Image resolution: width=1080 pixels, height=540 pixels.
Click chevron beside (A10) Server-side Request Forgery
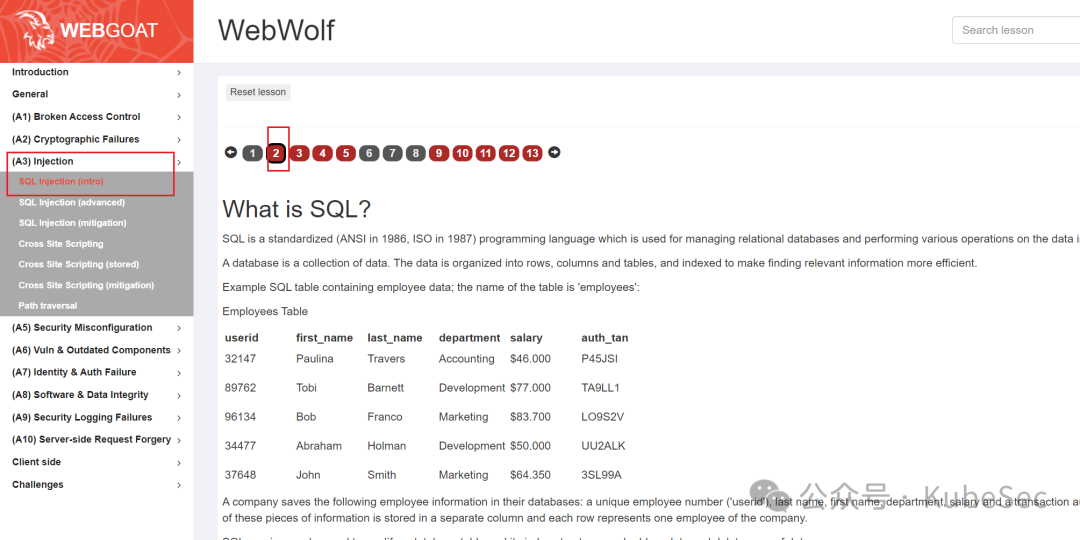coord(179,440)
